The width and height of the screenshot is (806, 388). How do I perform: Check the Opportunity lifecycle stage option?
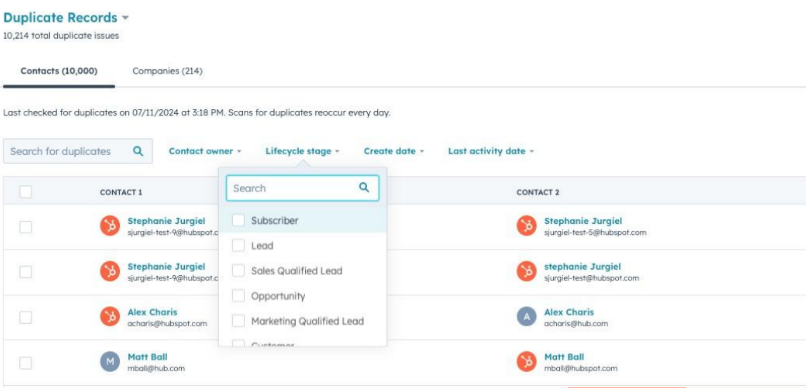tap(238, 296)
